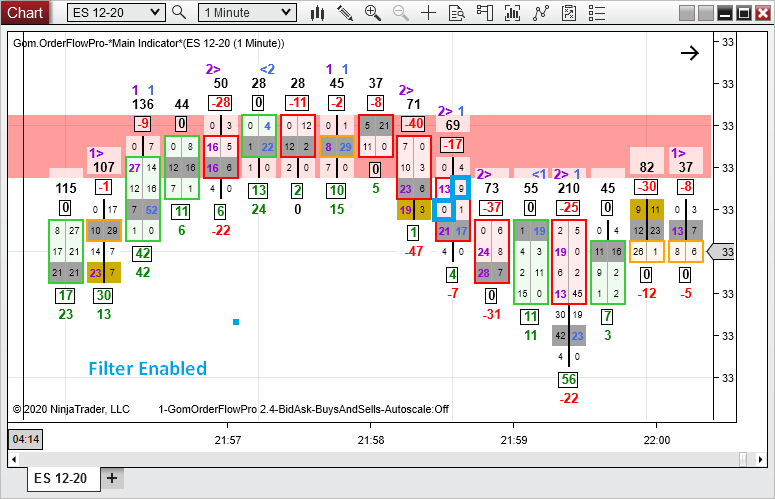This screenshot has height=499, width=775.
Task: Click the 04:14 bar timer box
Action: coord(26,439)
